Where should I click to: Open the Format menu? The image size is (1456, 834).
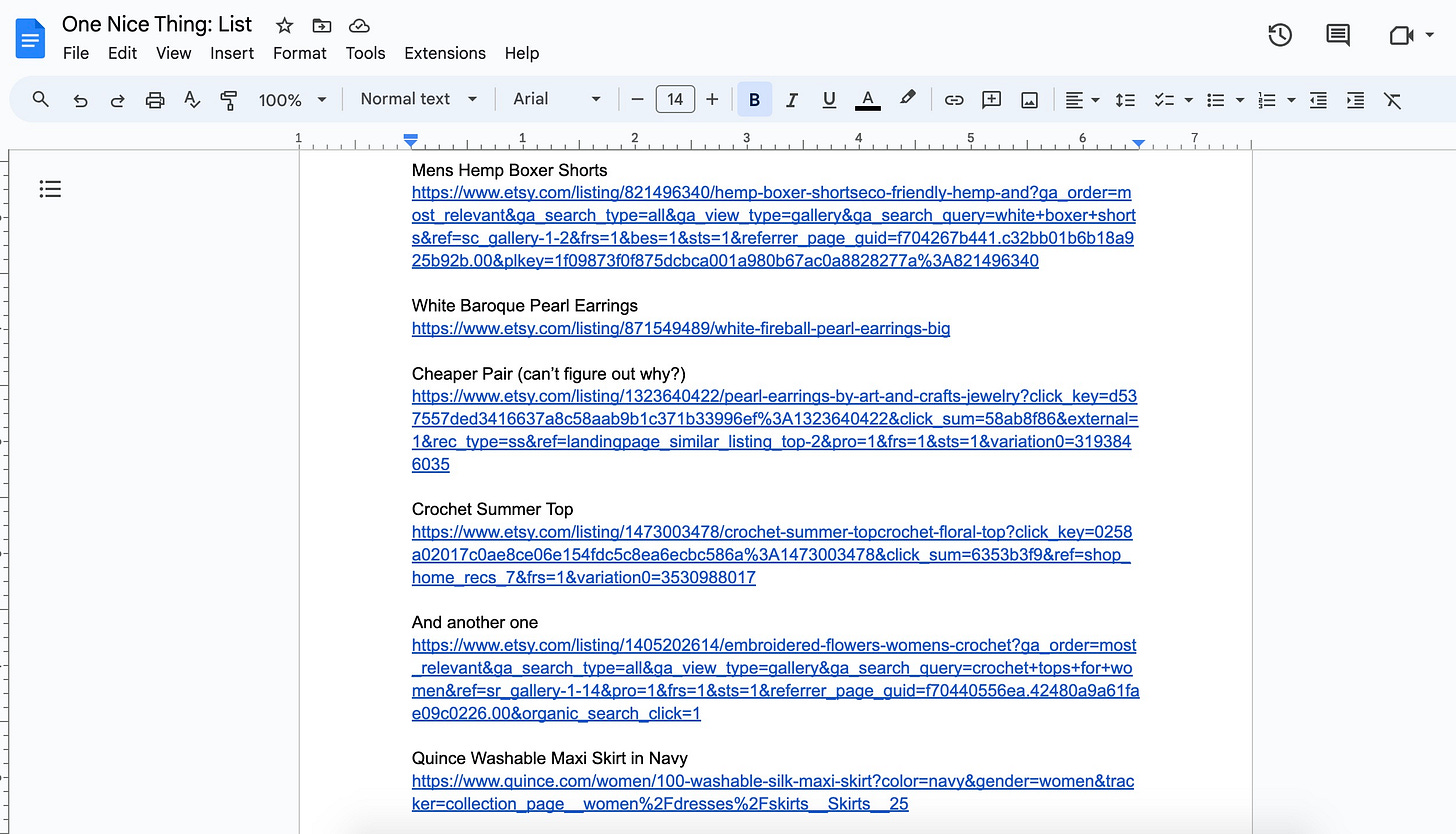(x=300, y=53)
